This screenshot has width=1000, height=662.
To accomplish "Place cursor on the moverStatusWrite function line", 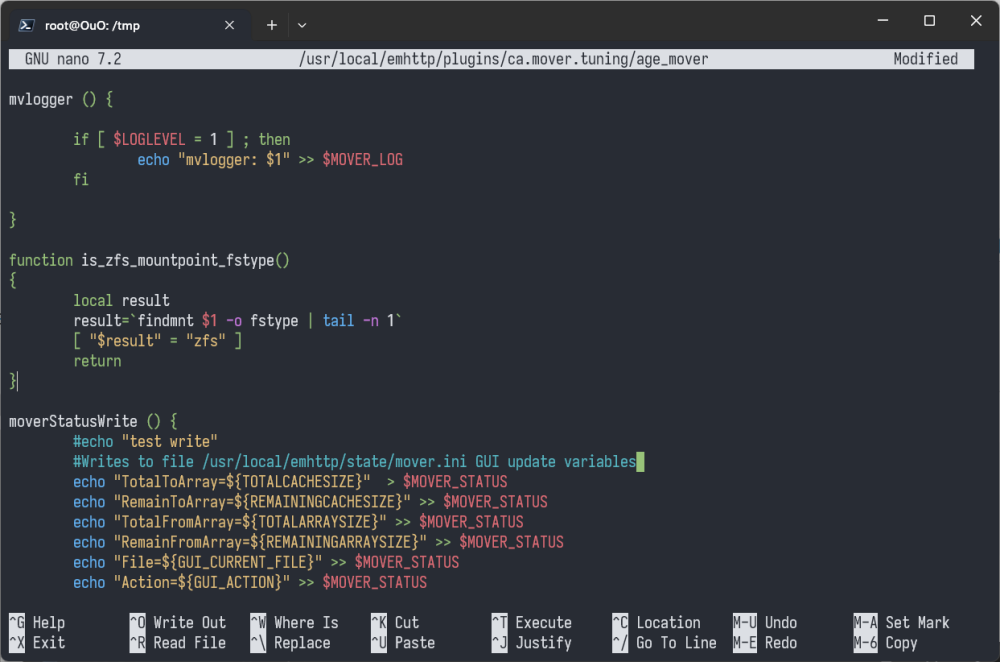I will click(x=93, y=422).
